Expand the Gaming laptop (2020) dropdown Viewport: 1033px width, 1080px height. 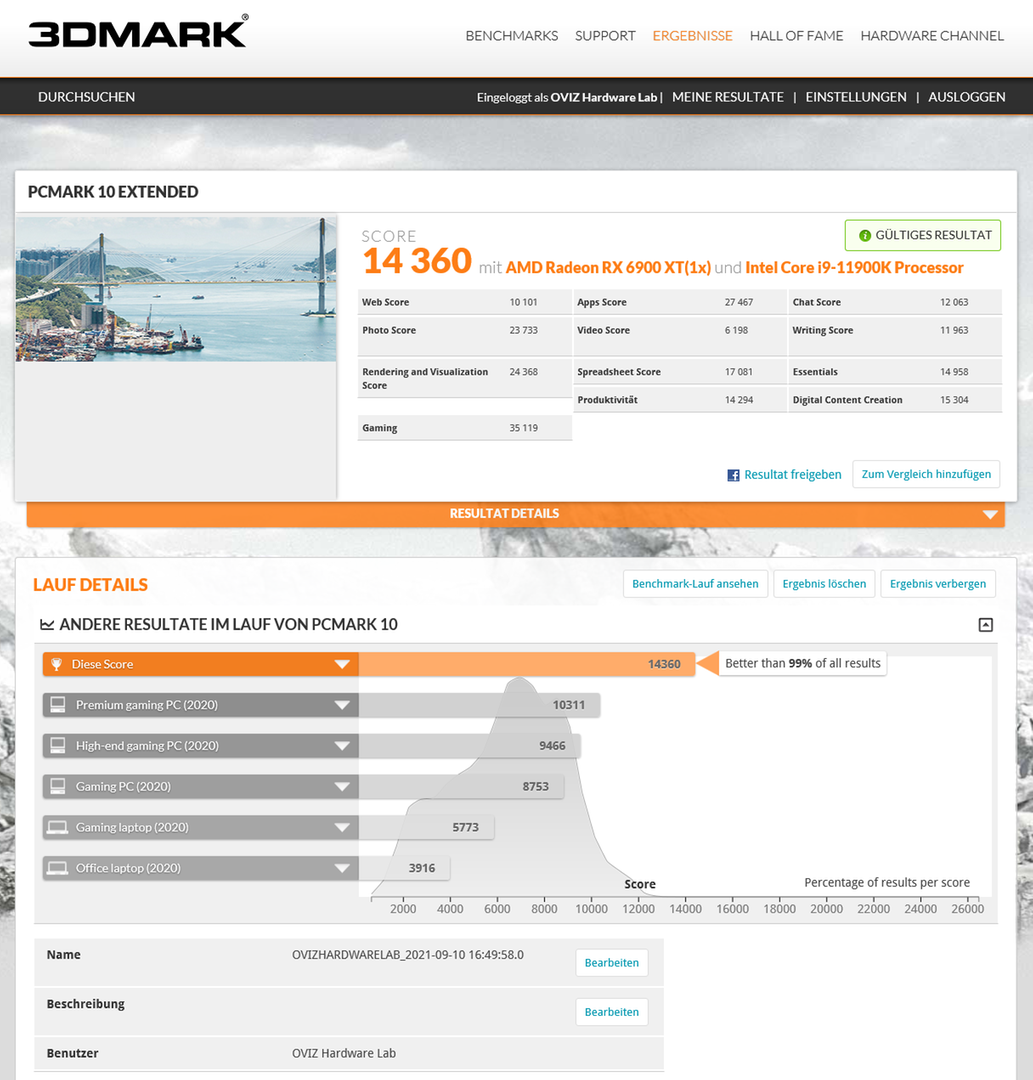[x=342, y=828]
